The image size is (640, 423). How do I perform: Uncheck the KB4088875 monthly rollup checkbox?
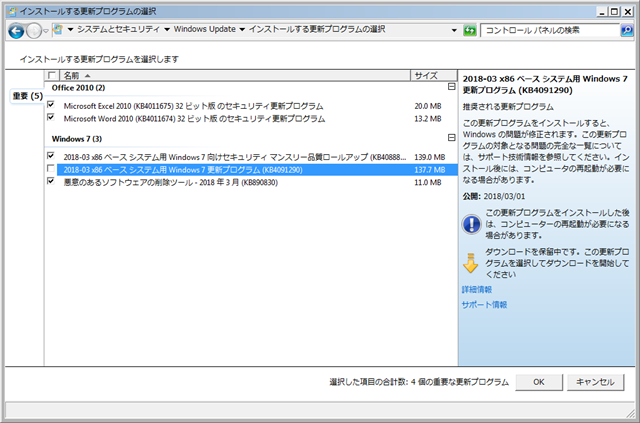pyautogui.click(x=51, y=156)
